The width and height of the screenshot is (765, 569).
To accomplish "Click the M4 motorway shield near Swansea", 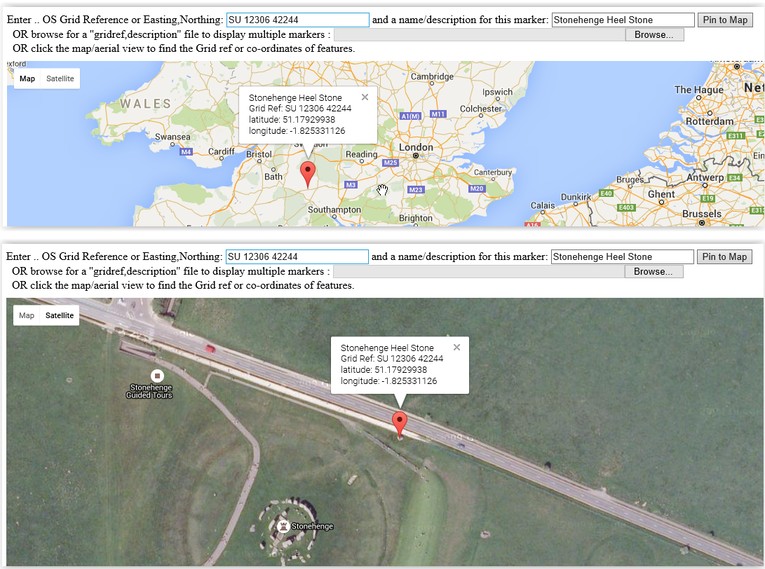I will click(x=186, y=152).
